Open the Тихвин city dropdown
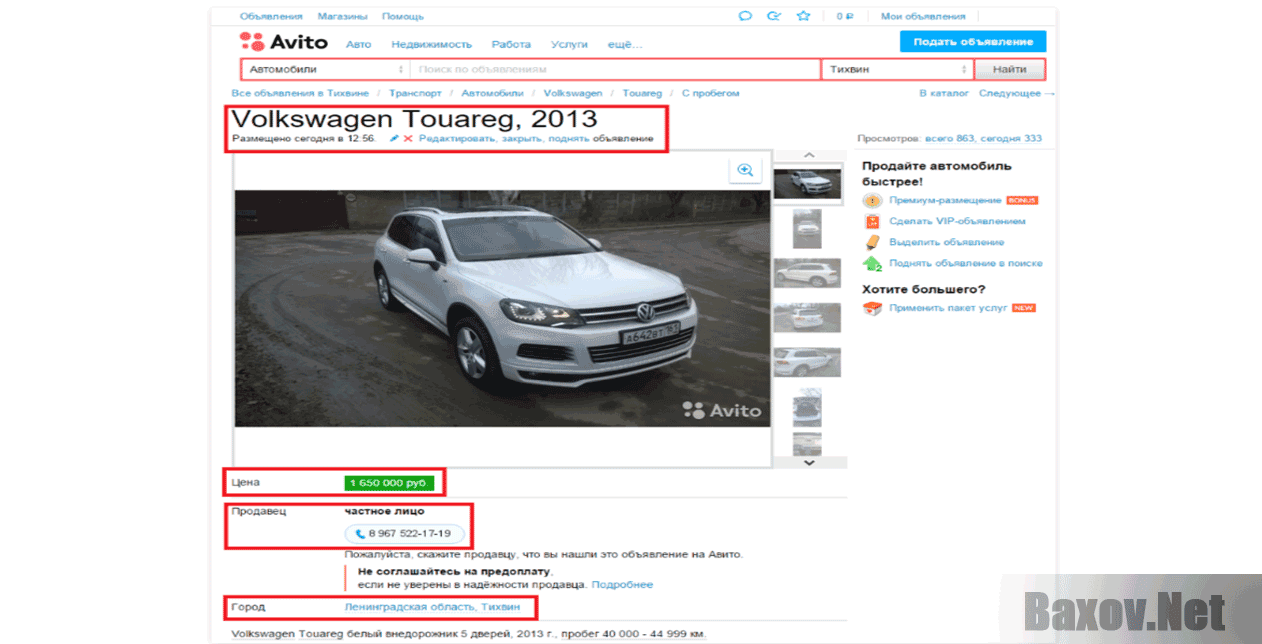The image size is (1262, 644). click(897, 70)
